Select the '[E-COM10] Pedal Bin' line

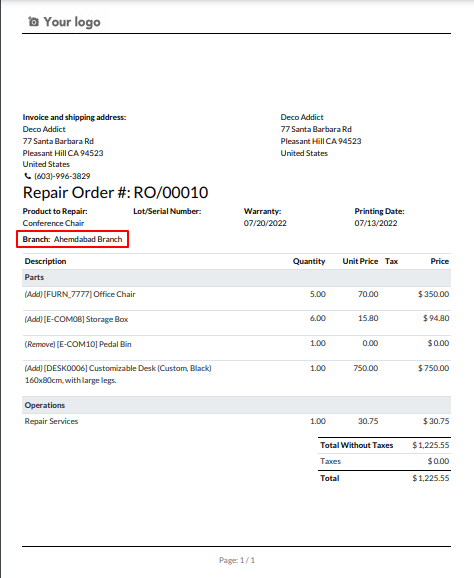tap(236, 348)
